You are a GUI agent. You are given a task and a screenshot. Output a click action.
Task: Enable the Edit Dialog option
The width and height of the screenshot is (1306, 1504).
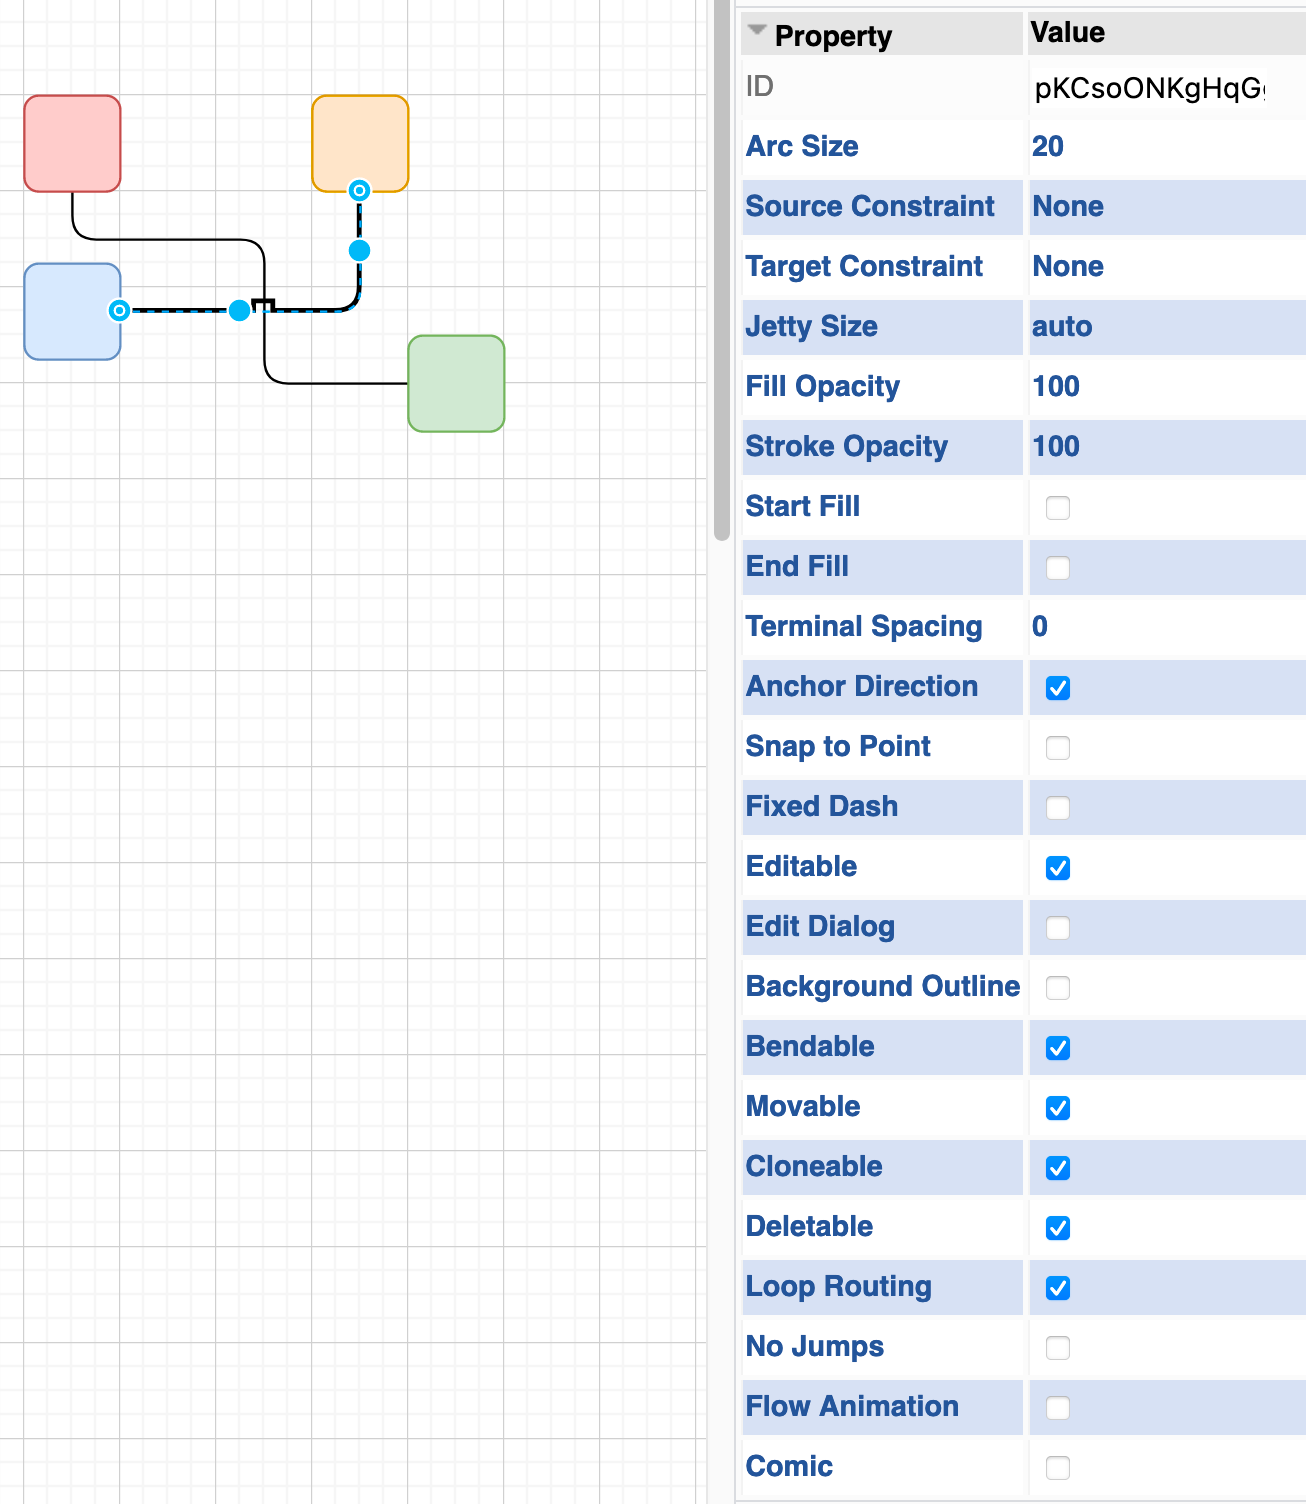point(1057,928)
